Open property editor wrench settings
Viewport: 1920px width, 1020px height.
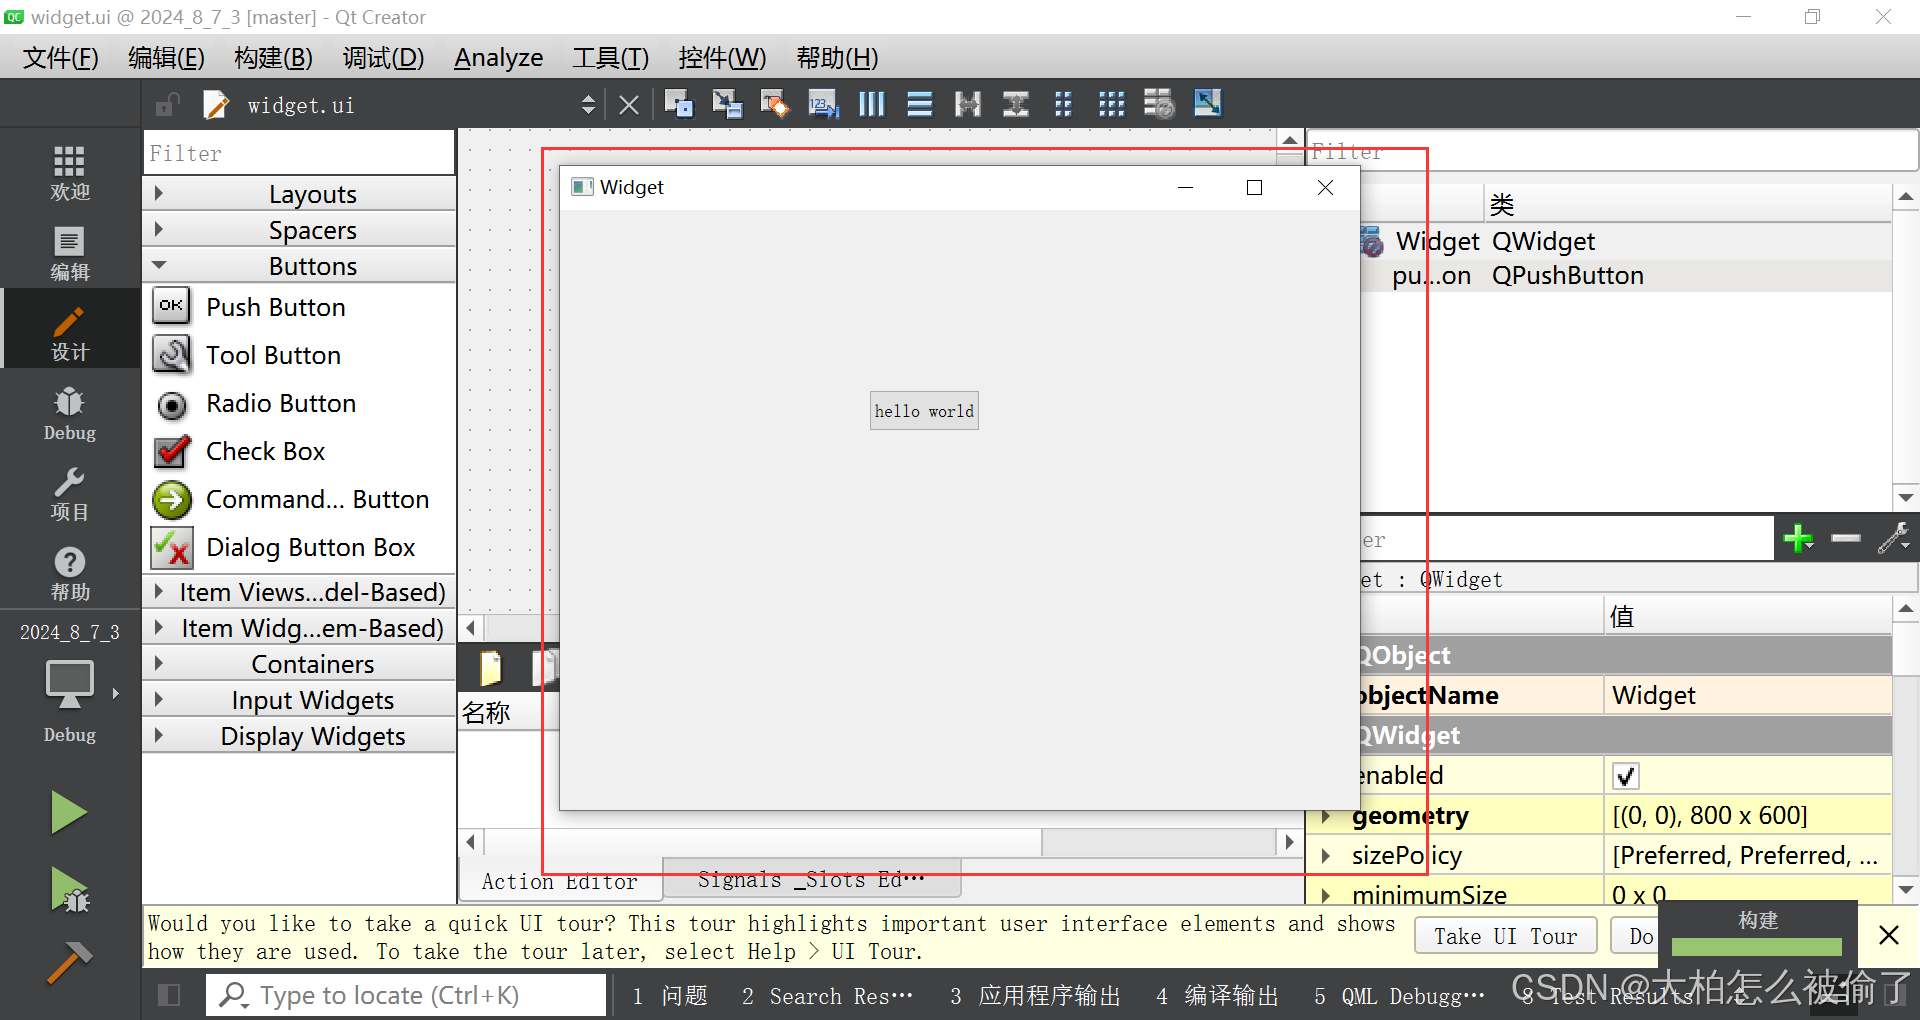1894,539
